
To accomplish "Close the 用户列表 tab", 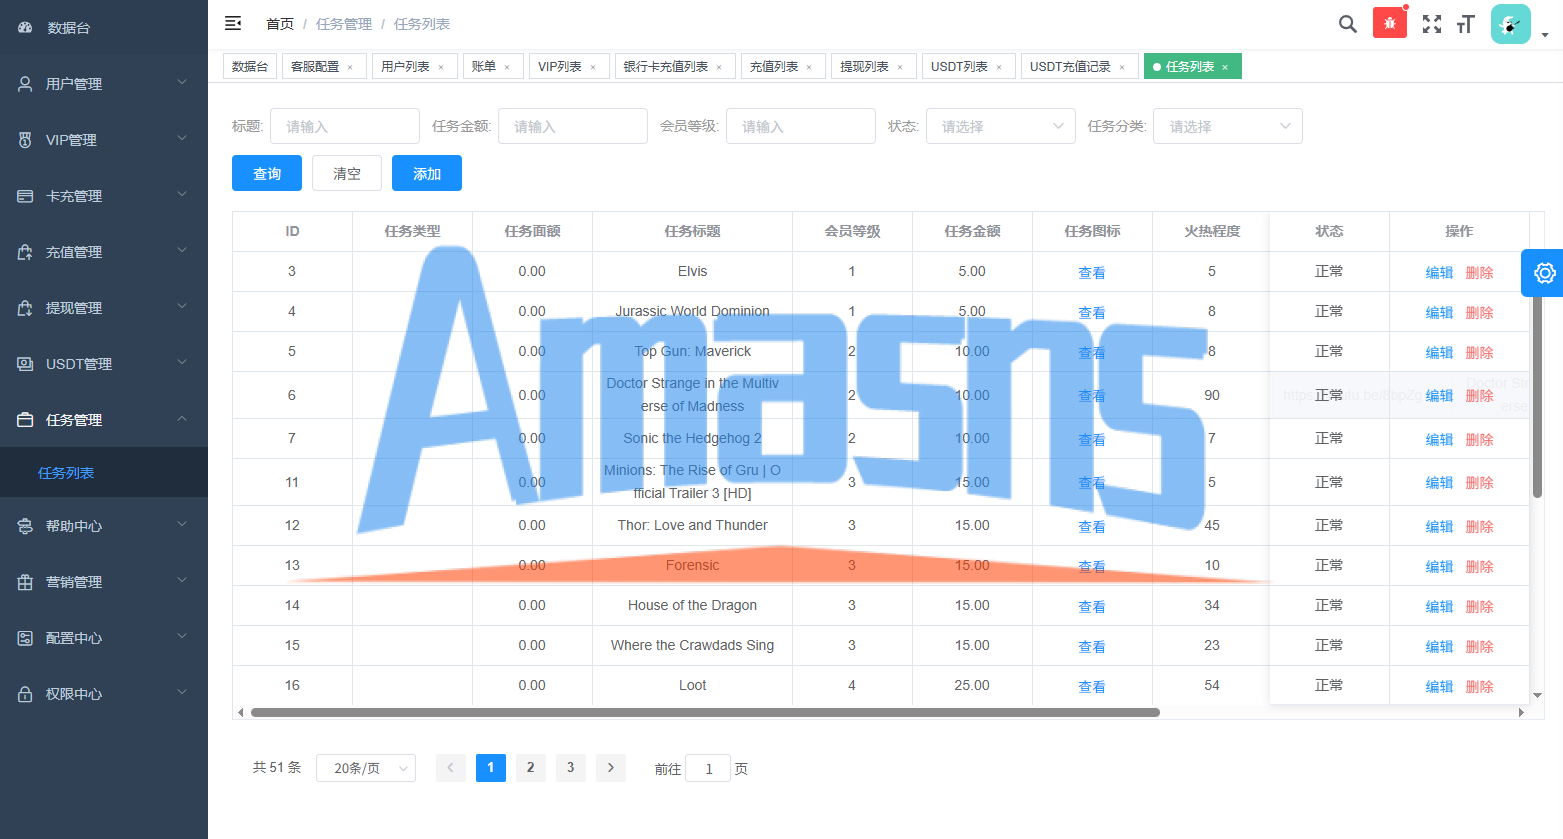I will pyautogui.click(x=441, y=68).
